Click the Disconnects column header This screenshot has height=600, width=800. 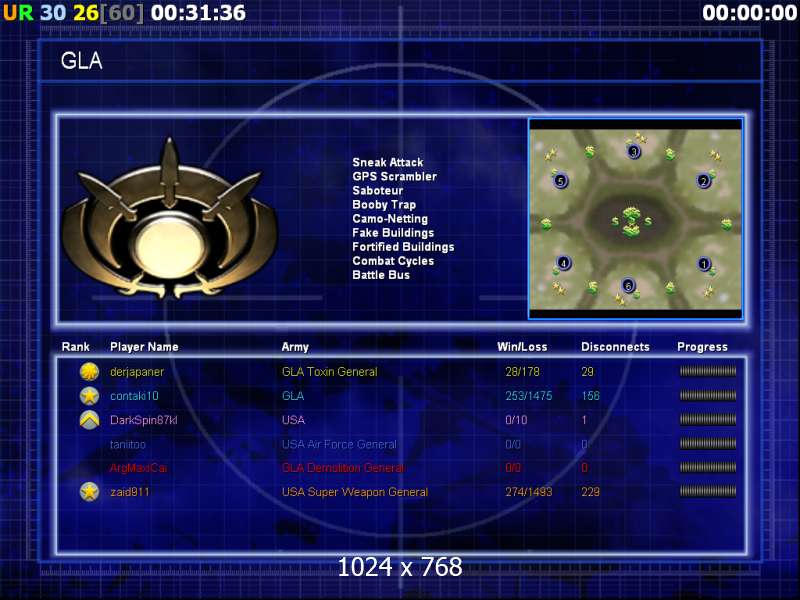615,347
